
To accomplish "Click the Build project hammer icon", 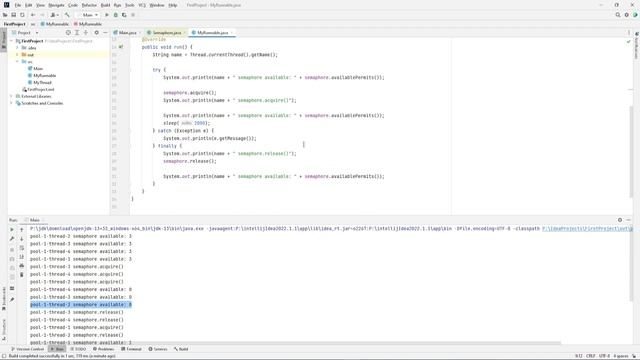I will (x=67, y=15).
